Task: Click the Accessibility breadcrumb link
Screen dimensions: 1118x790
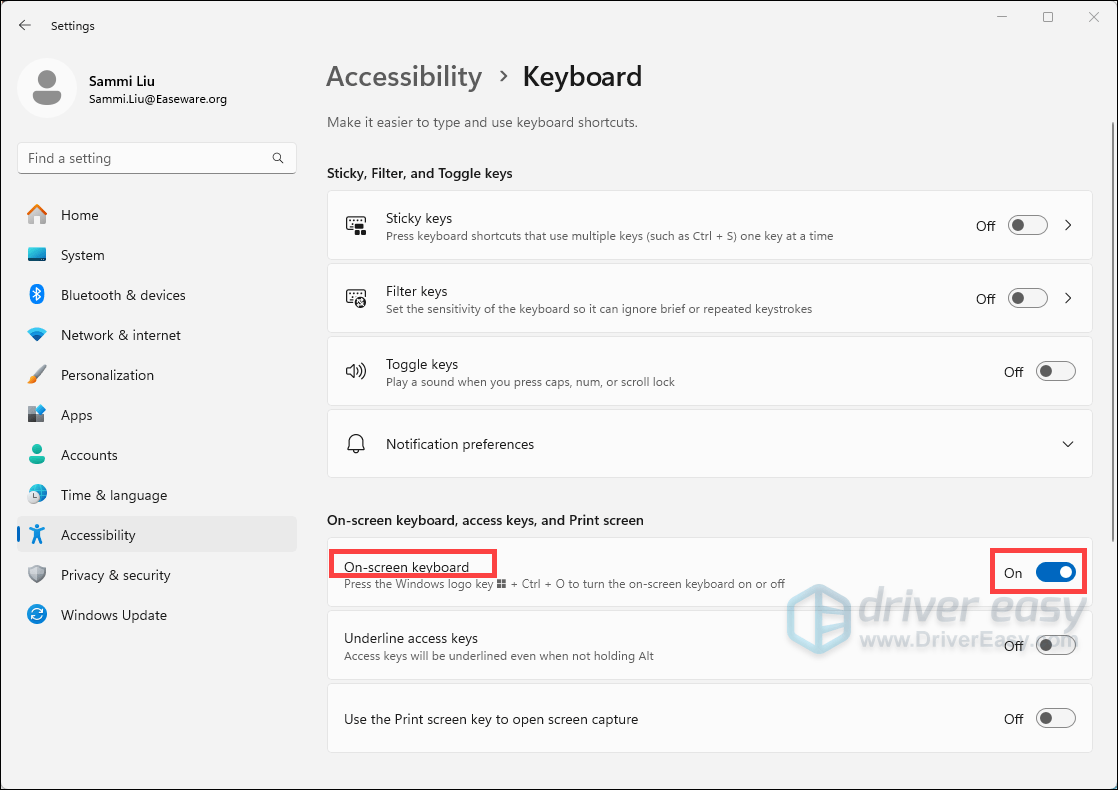Action: (404, 77)
